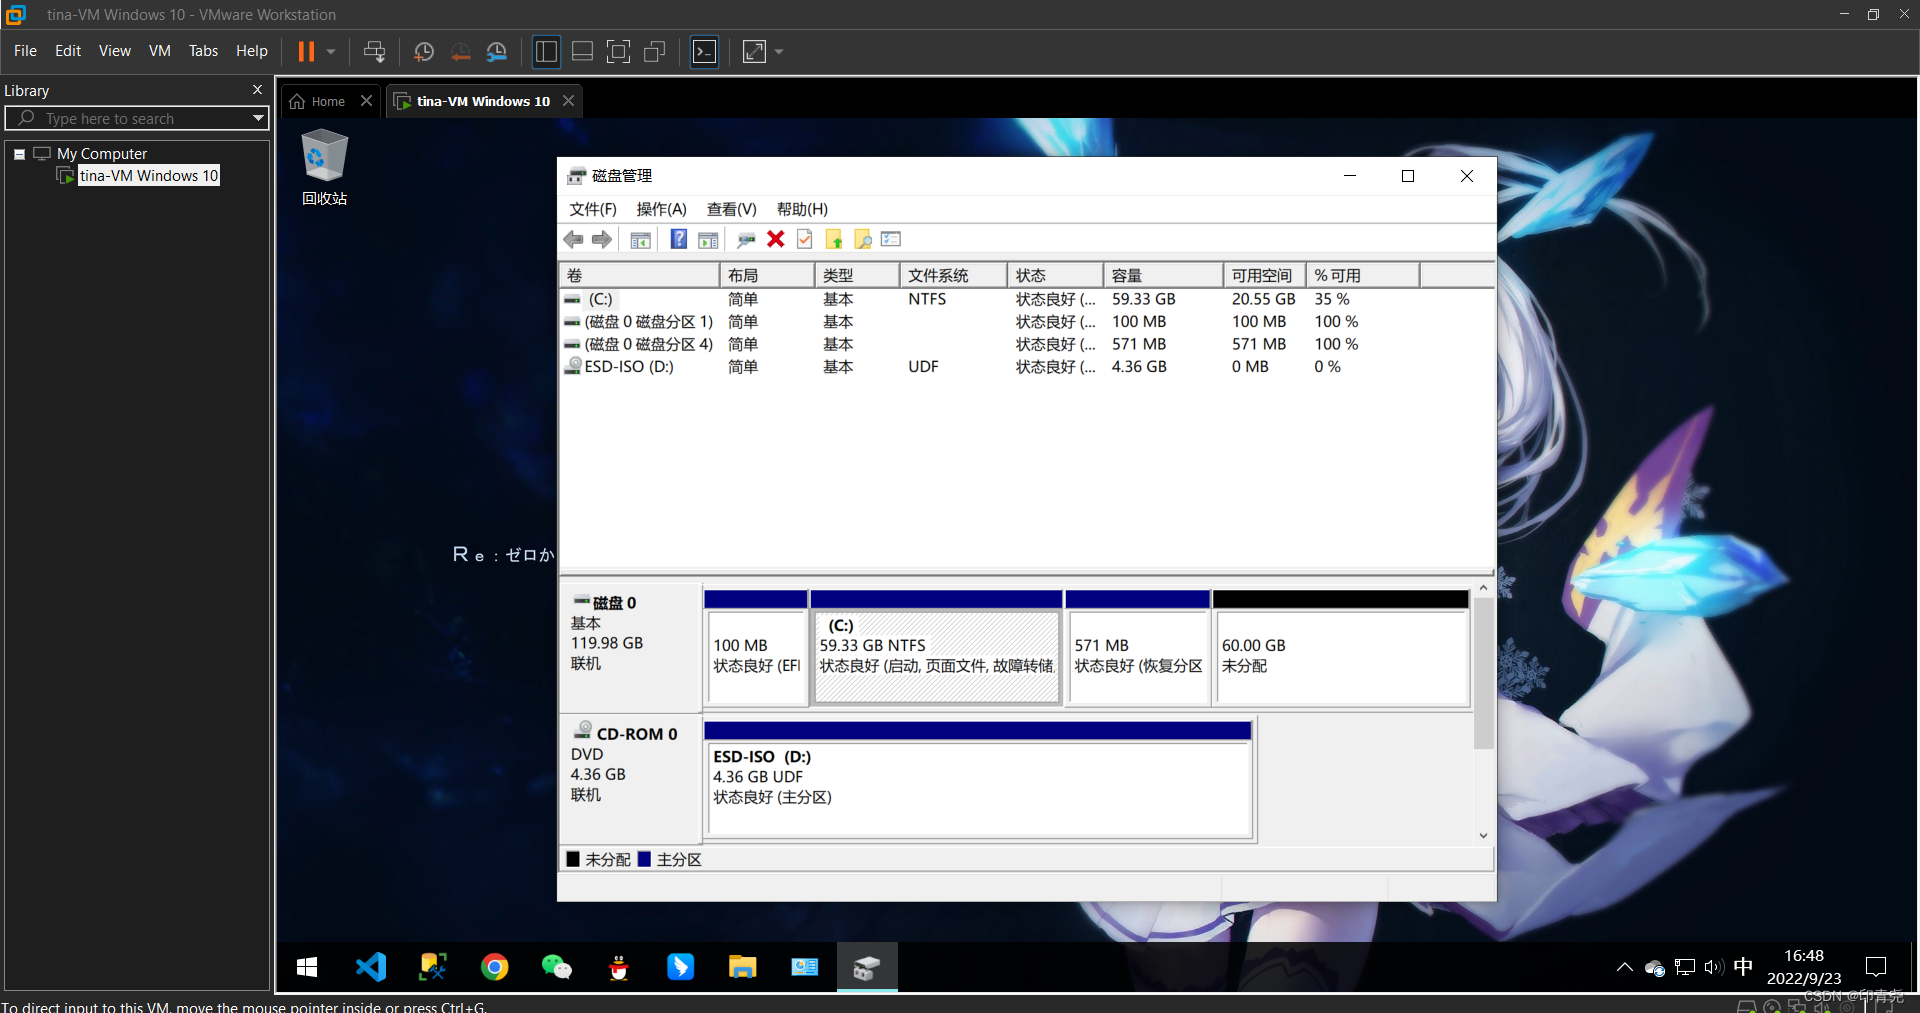Close the Library panel
This screenshot has width=1920, height=1013.
coord(257,90)
